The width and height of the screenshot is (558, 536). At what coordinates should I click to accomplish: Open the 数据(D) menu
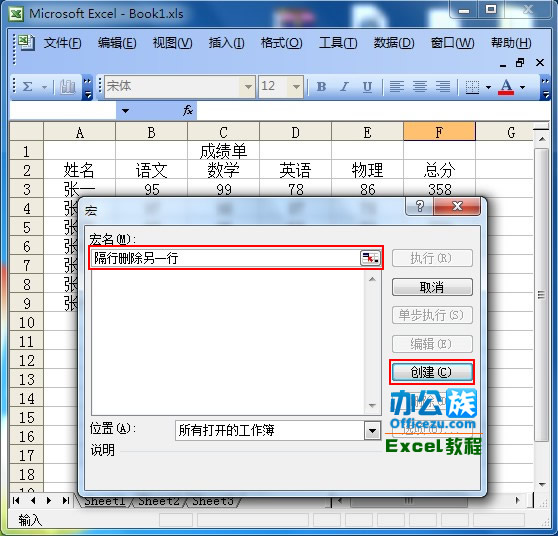coord(394,43)
